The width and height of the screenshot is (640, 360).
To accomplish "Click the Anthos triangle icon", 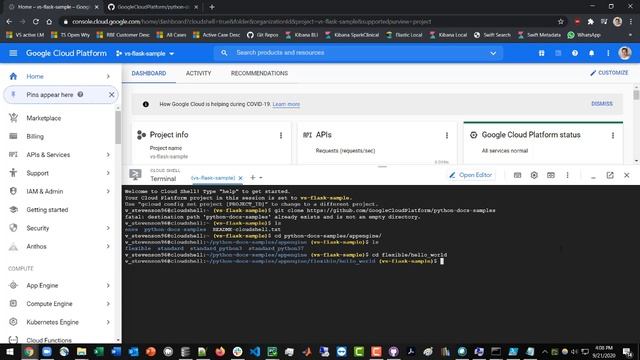I will (13, 247).
